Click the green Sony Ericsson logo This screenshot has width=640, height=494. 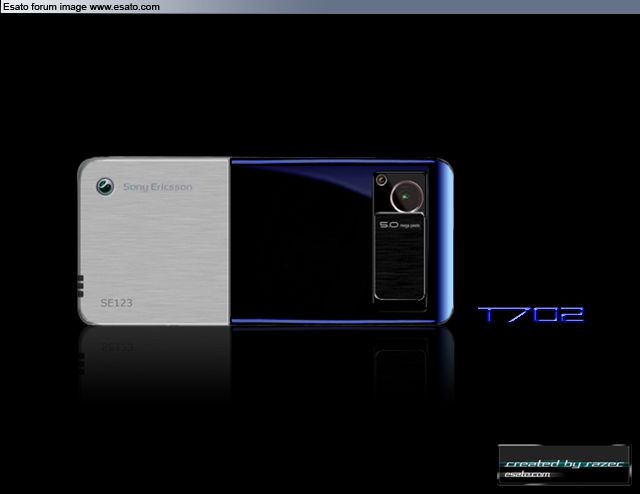tap(105, 187)
